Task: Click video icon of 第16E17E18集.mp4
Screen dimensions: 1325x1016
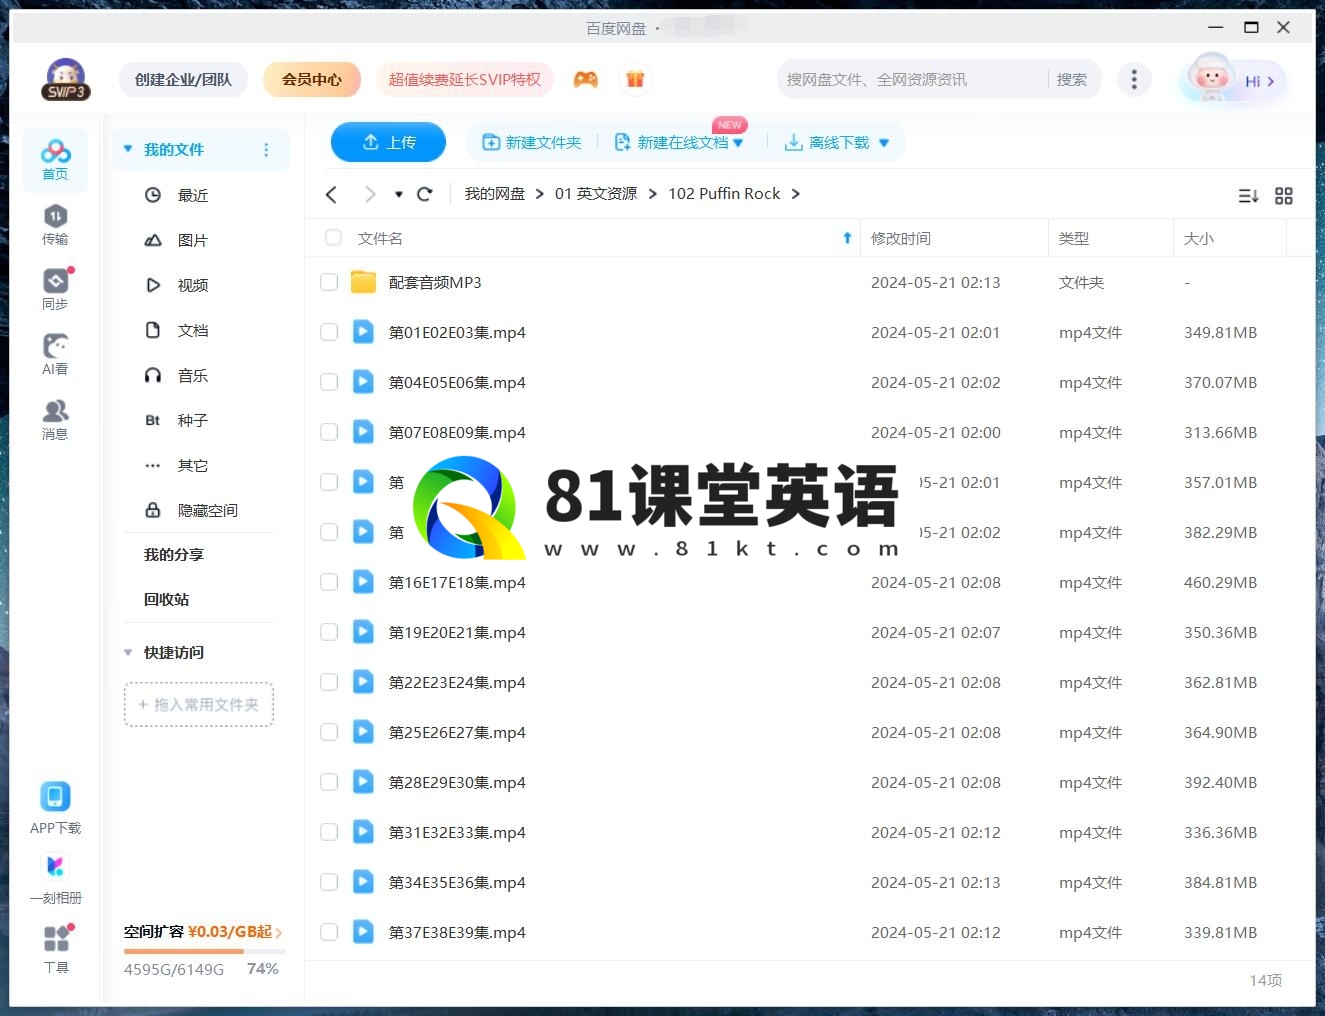Action: [x=363, y=582]
